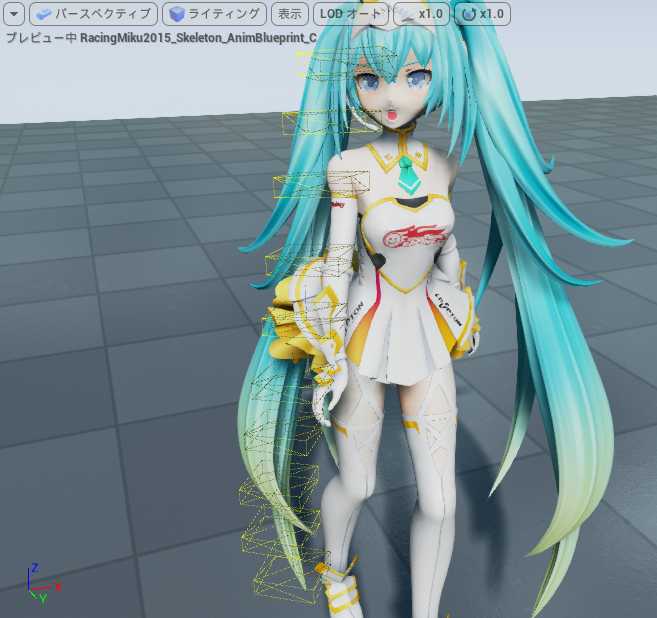Click the perspective icon on パースペクティブ button
This screenshot has height=618, width=657.
coord(44,14)
